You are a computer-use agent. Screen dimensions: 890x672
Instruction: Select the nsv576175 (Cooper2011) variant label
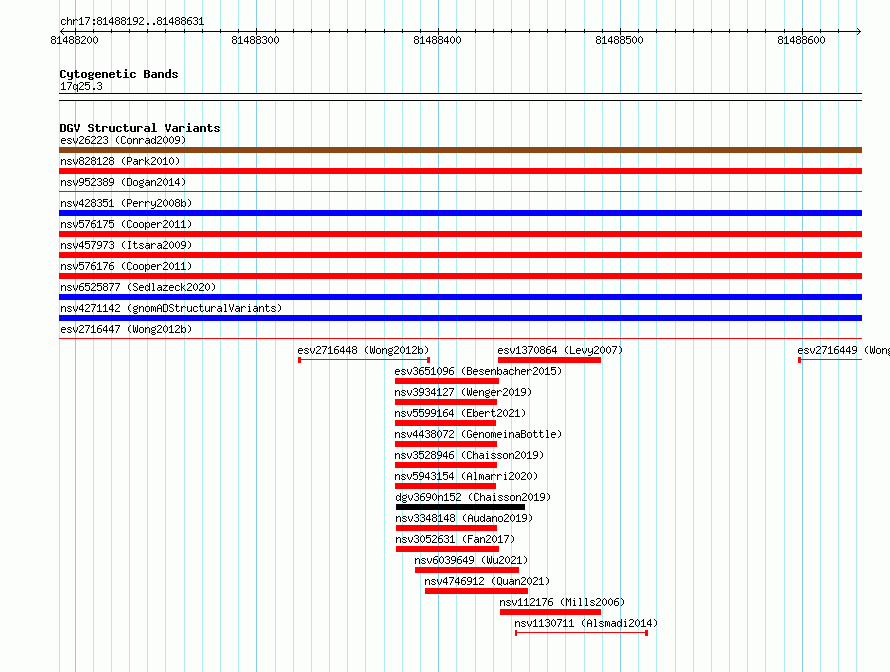[126, 224]
